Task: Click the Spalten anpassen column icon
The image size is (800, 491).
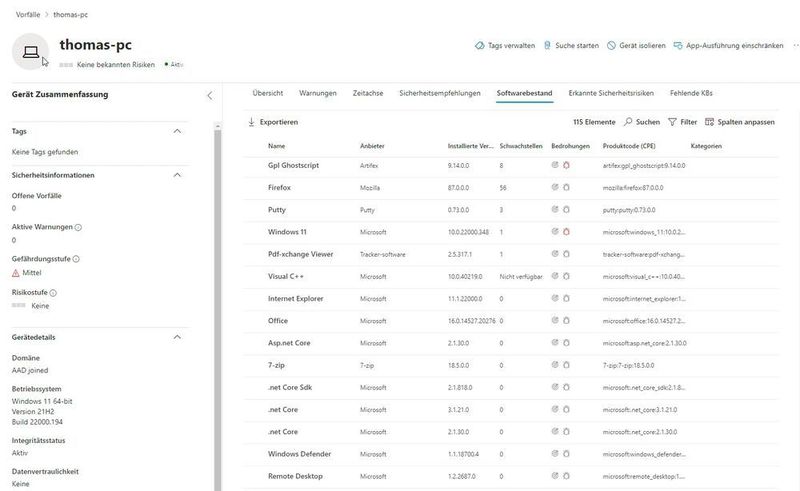Action: pos(709,122)
